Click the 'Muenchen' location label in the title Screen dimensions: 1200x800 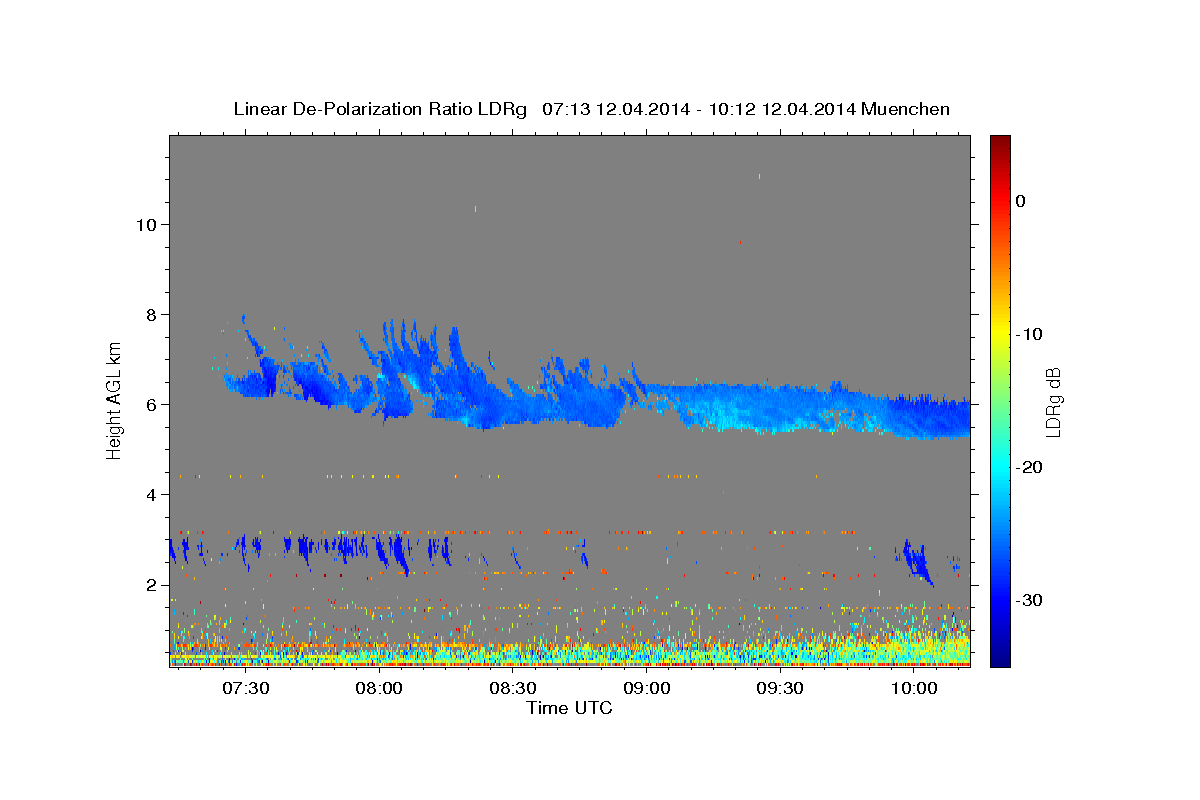point(907,109)
